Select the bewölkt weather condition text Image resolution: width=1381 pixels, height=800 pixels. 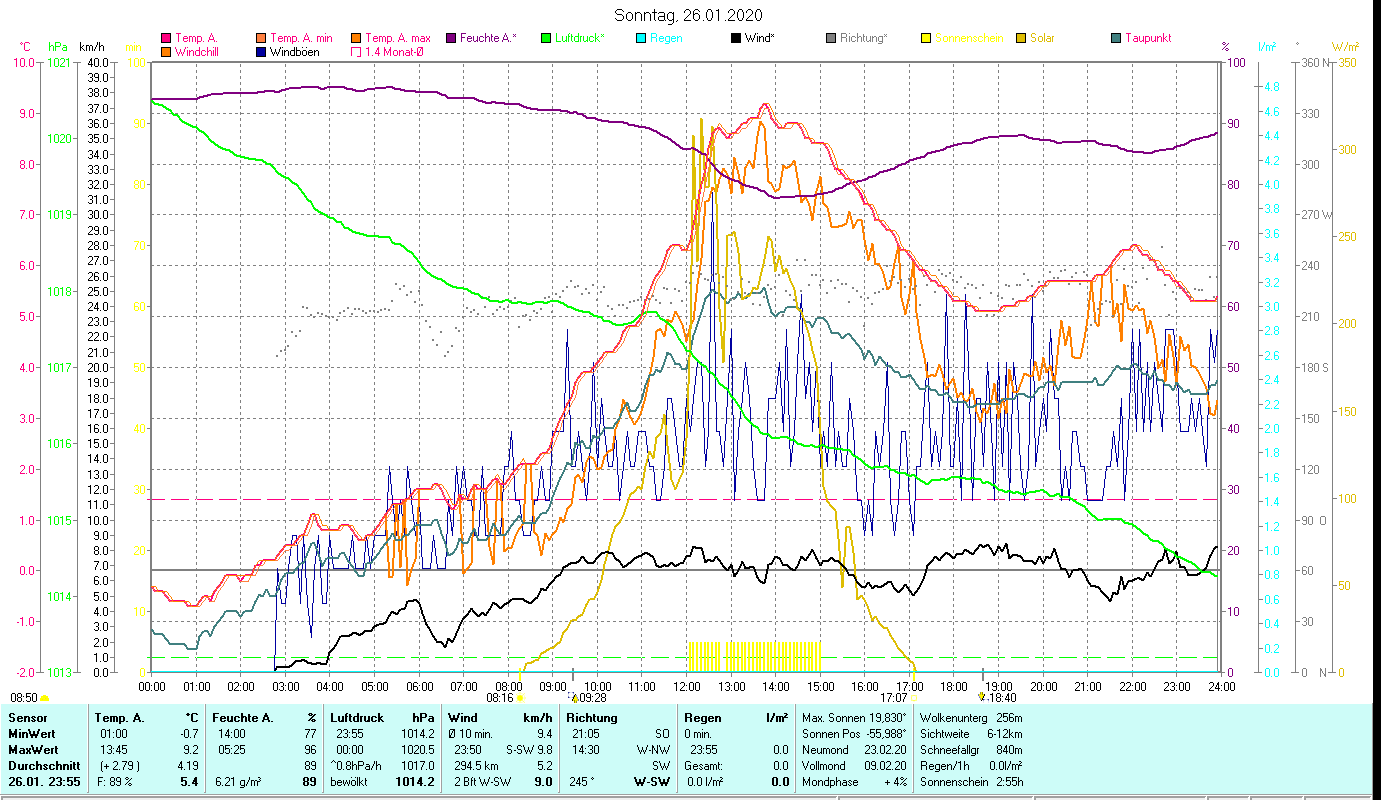(x=350, y=782)
